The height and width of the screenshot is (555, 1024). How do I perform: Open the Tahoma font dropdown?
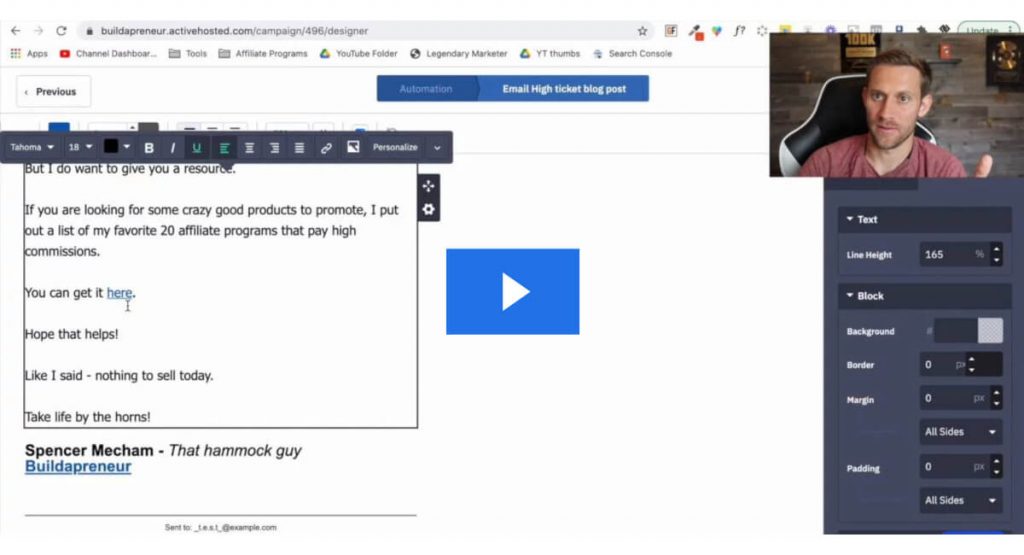[32, 147]
